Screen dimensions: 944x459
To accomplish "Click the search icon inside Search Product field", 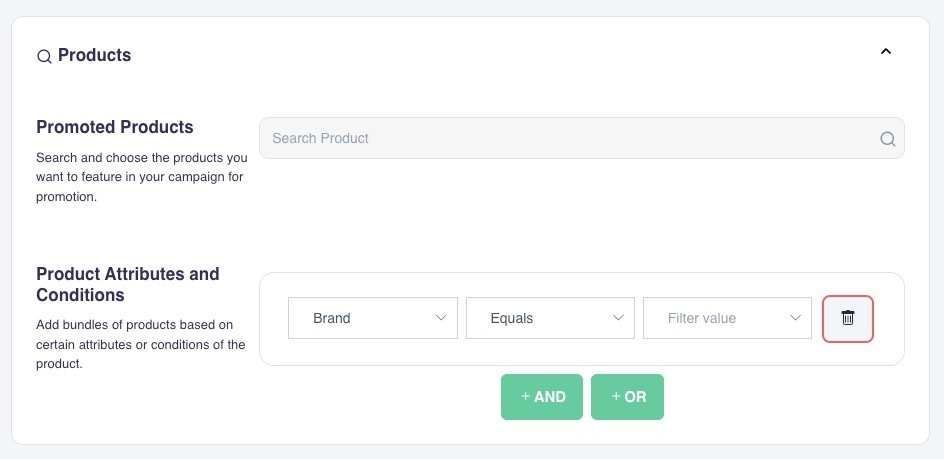I will tap(887, 139).
